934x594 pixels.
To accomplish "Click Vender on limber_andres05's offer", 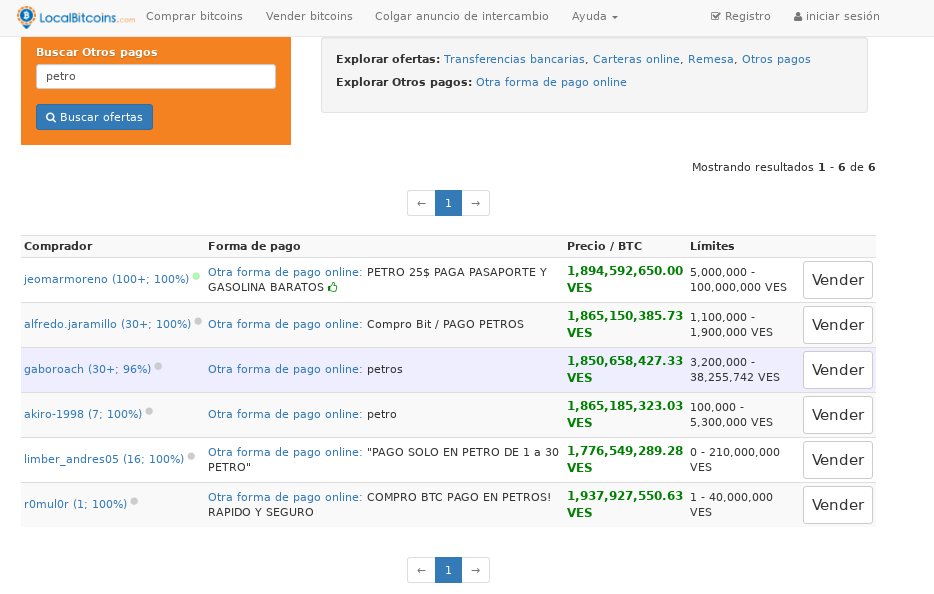I will pos(838,460).
